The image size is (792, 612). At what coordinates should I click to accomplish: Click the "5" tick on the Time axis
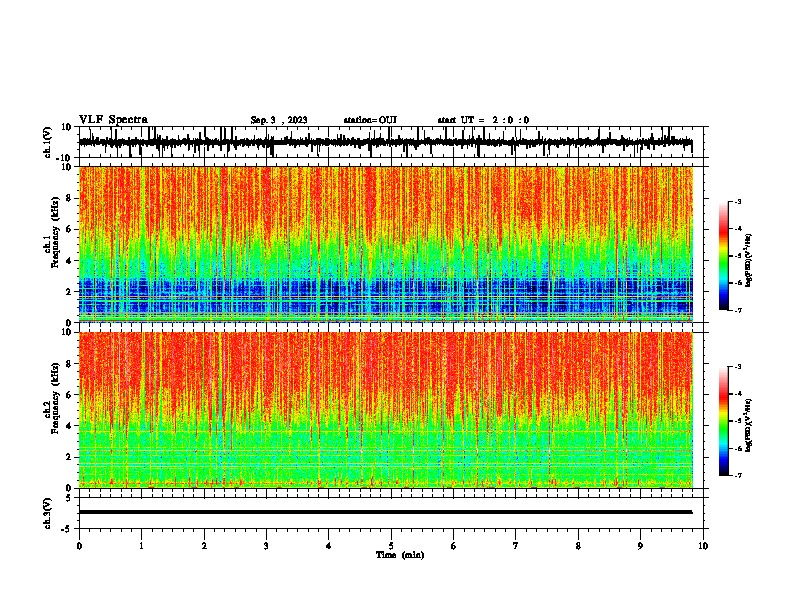click(391, 546)
